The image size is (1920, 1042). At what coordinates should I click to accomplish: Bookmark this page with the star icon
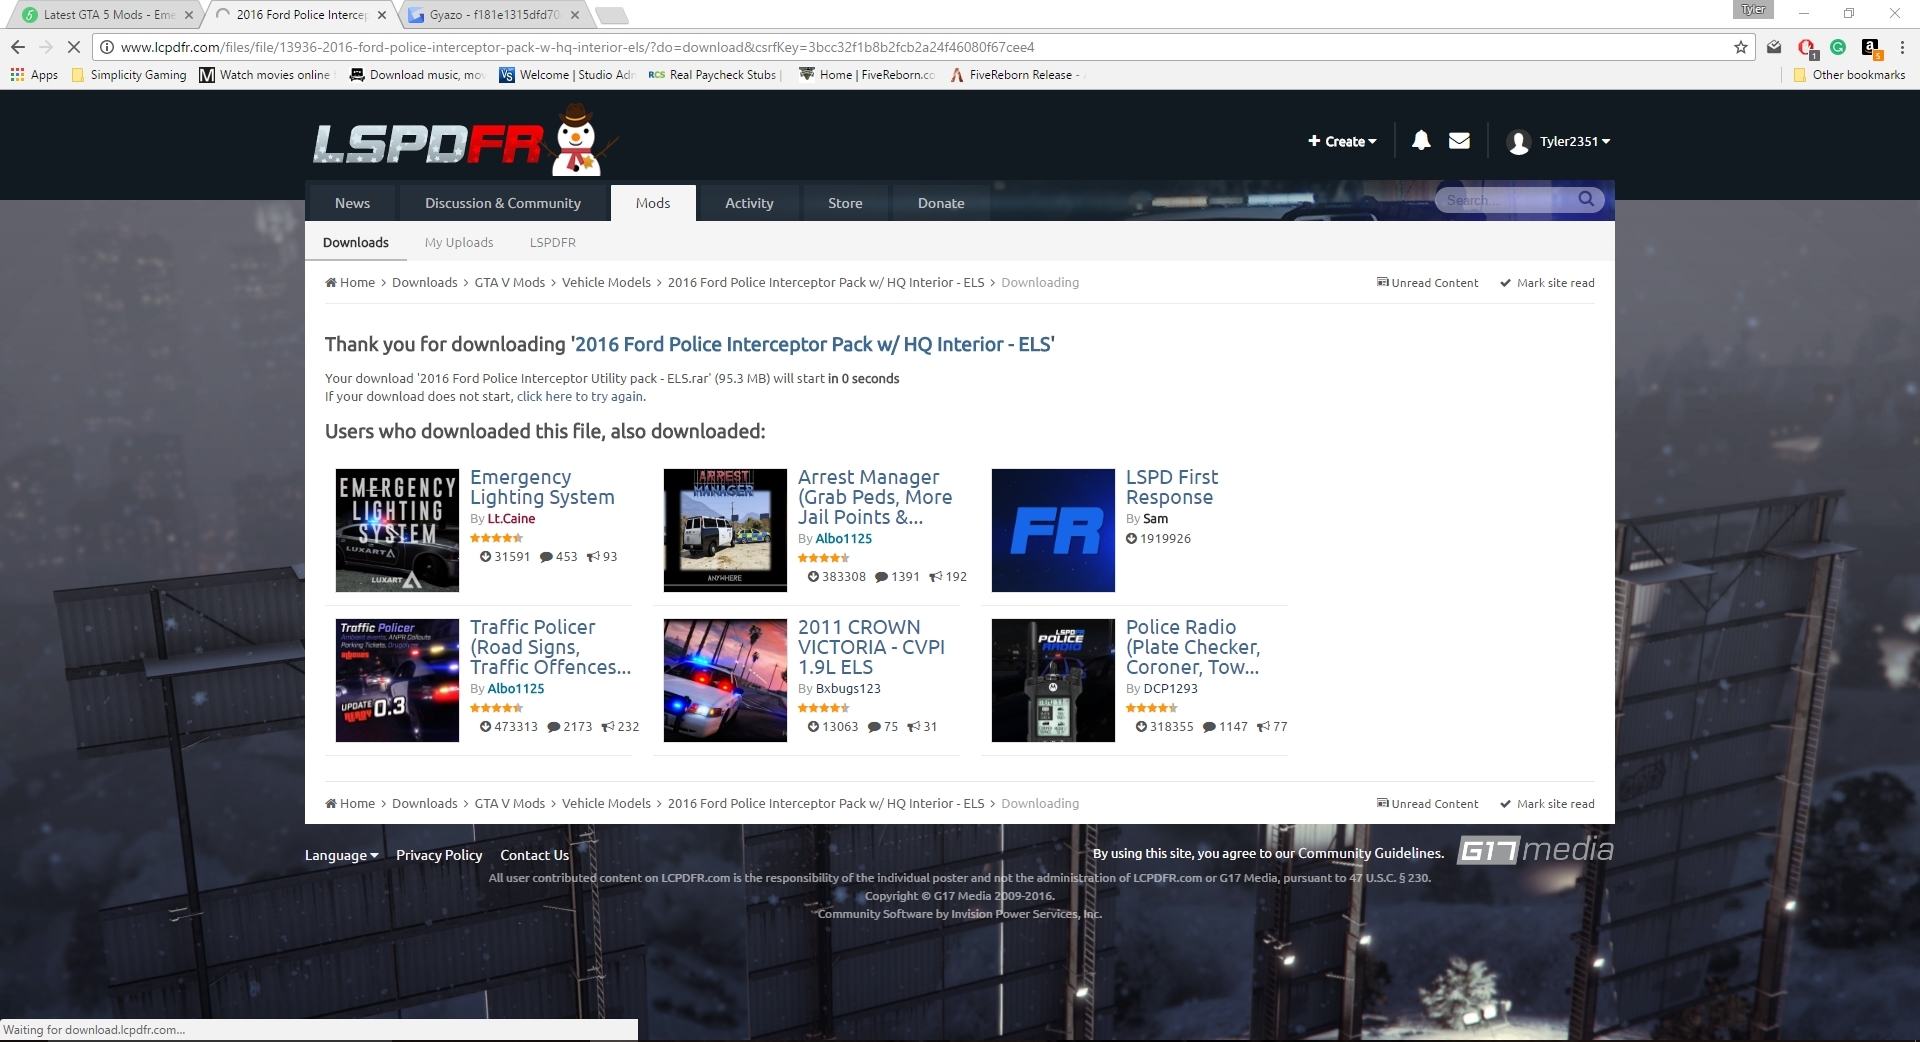point(1741,47)
